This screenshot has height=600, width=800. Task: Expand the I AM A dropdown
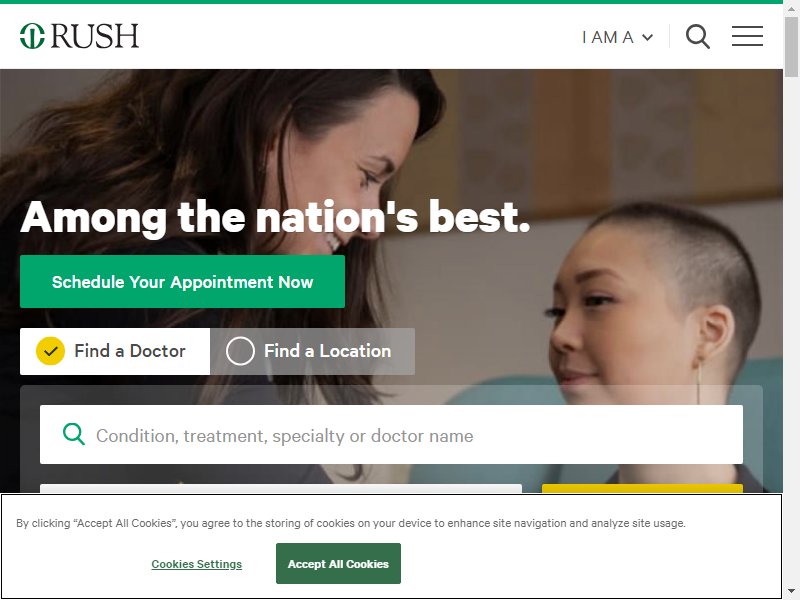[617, 37]
